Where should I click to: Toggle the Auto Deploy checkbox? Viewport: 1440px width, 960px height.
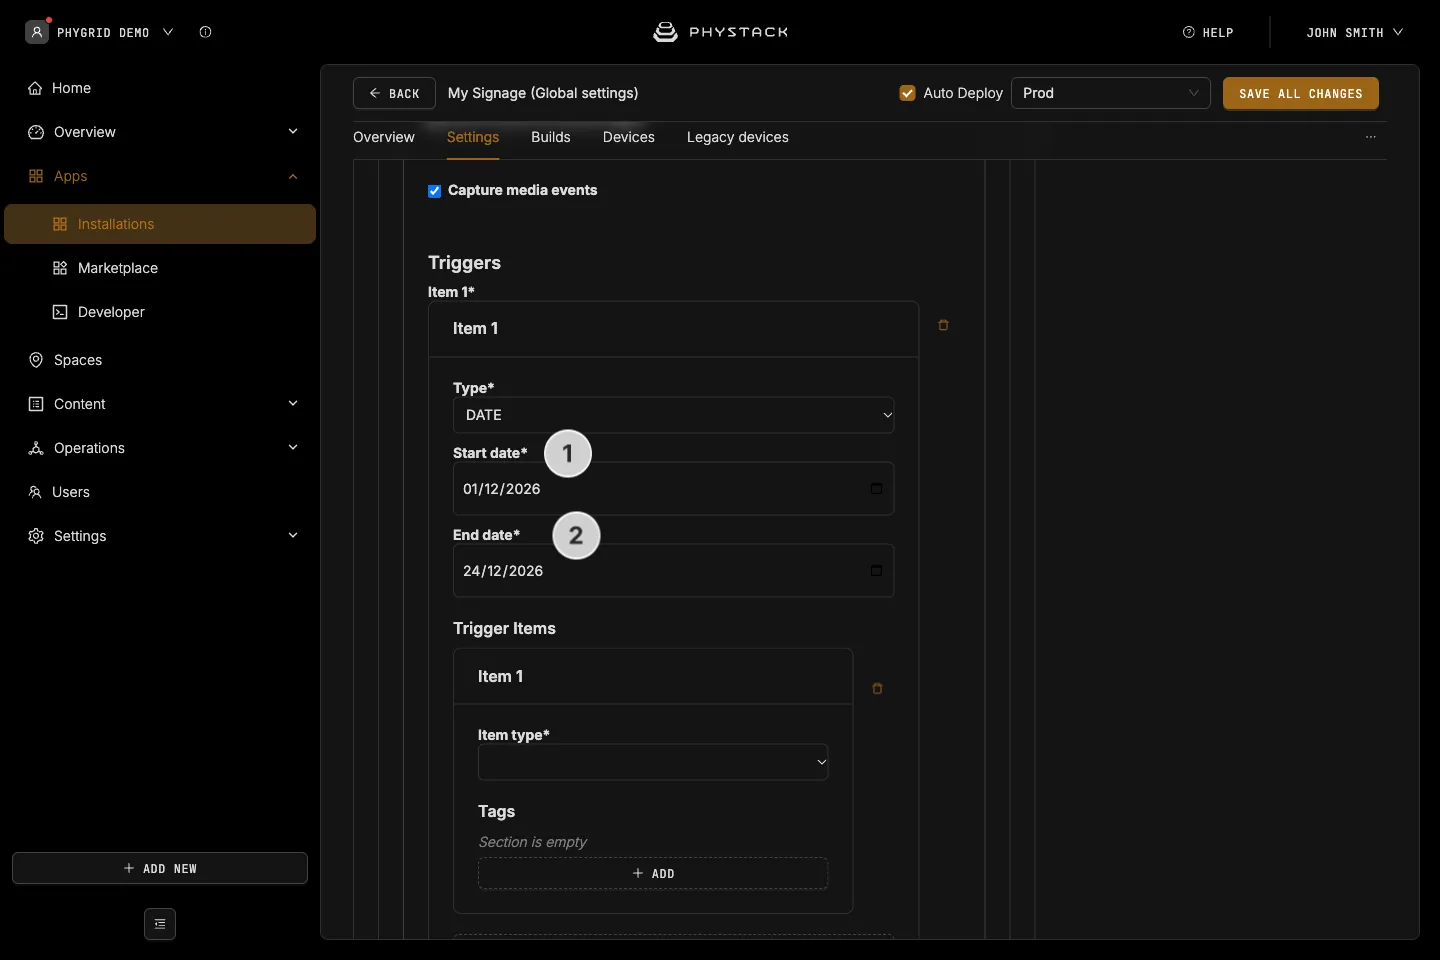908,93
